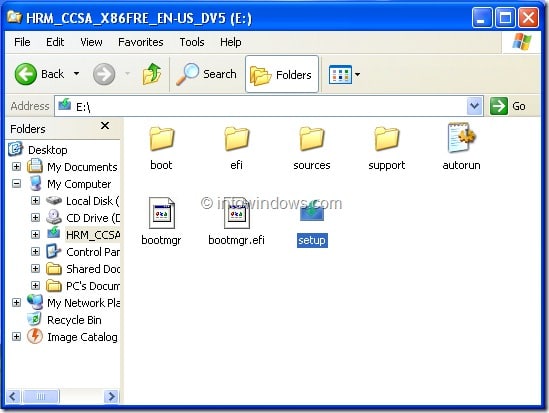The height and width of the screenshot is (413, 549).
Task: Click the right scroll arrow in Folders pane
Action: 111,396
